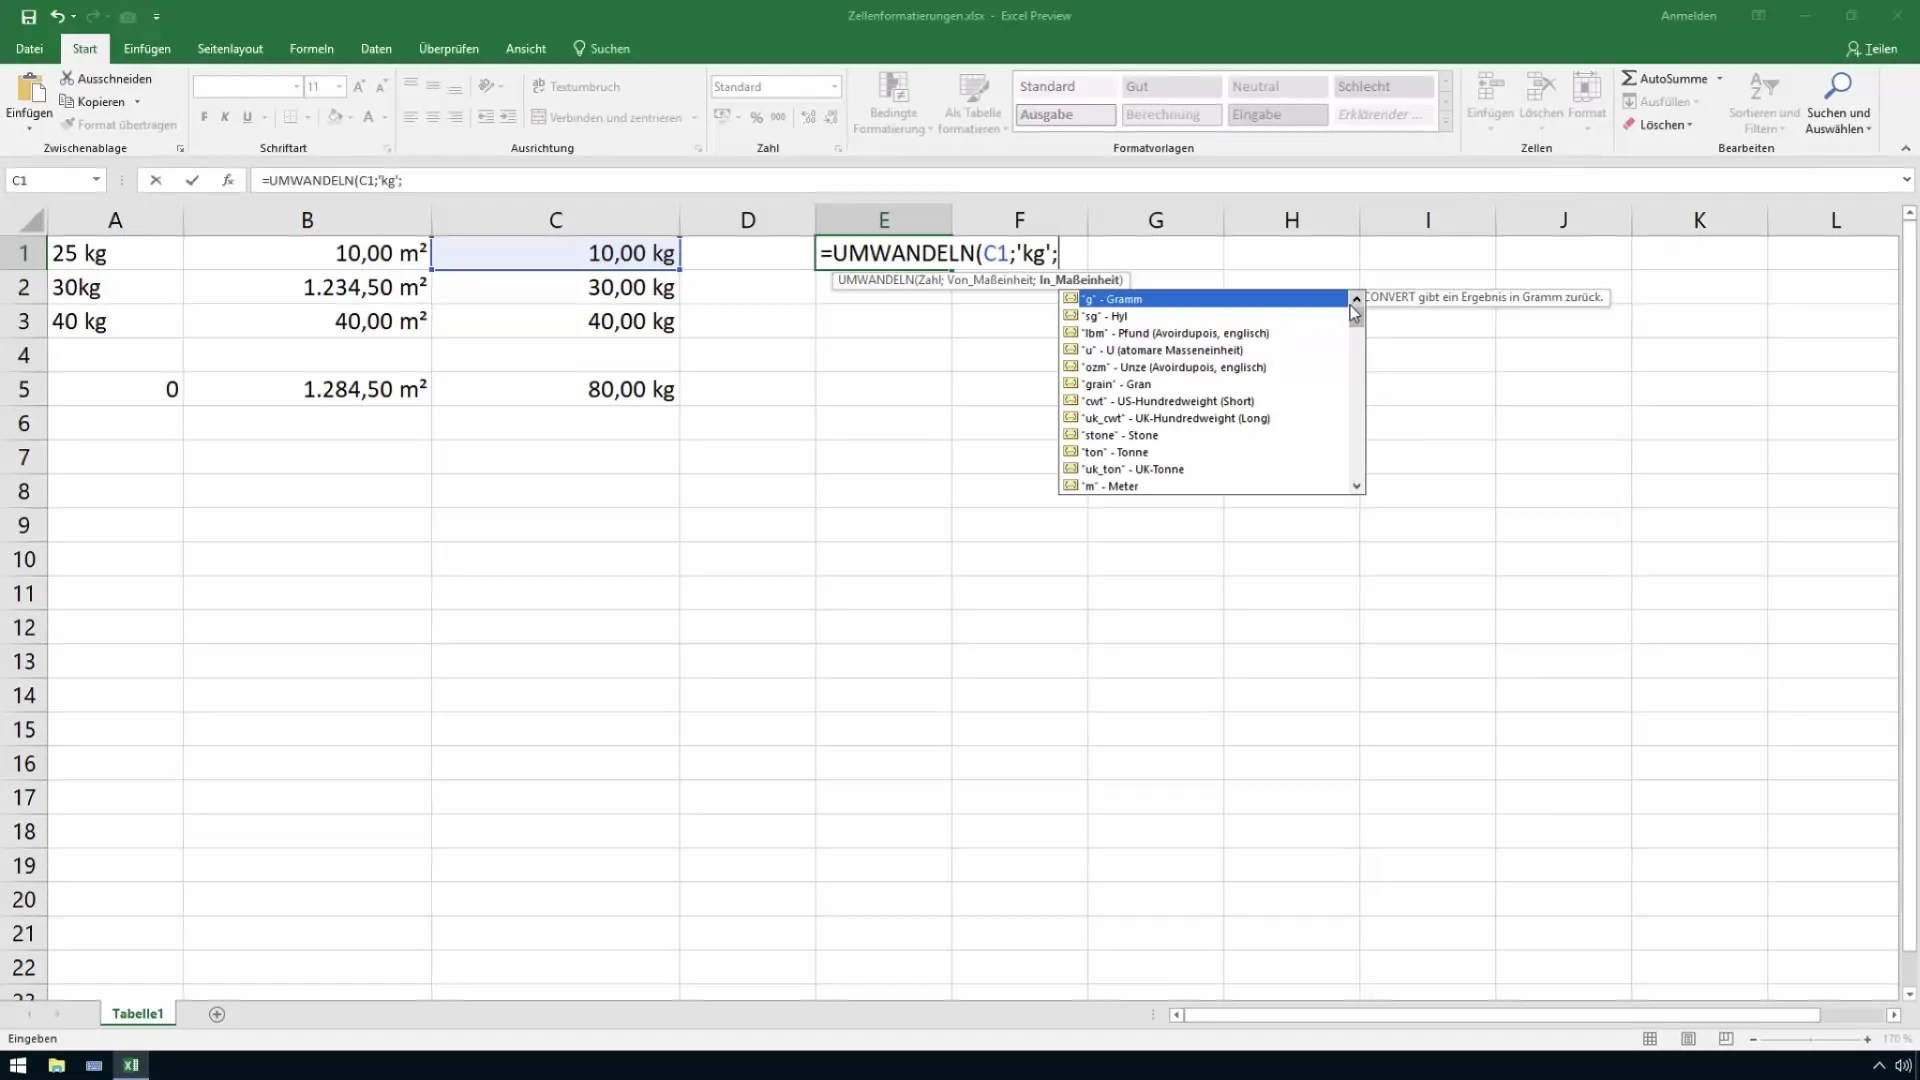This screenshot has height=1080, width=1920.
Task: Switch to Daten ribbon tab
Action: pyautogui.click(x=376, y=48)
